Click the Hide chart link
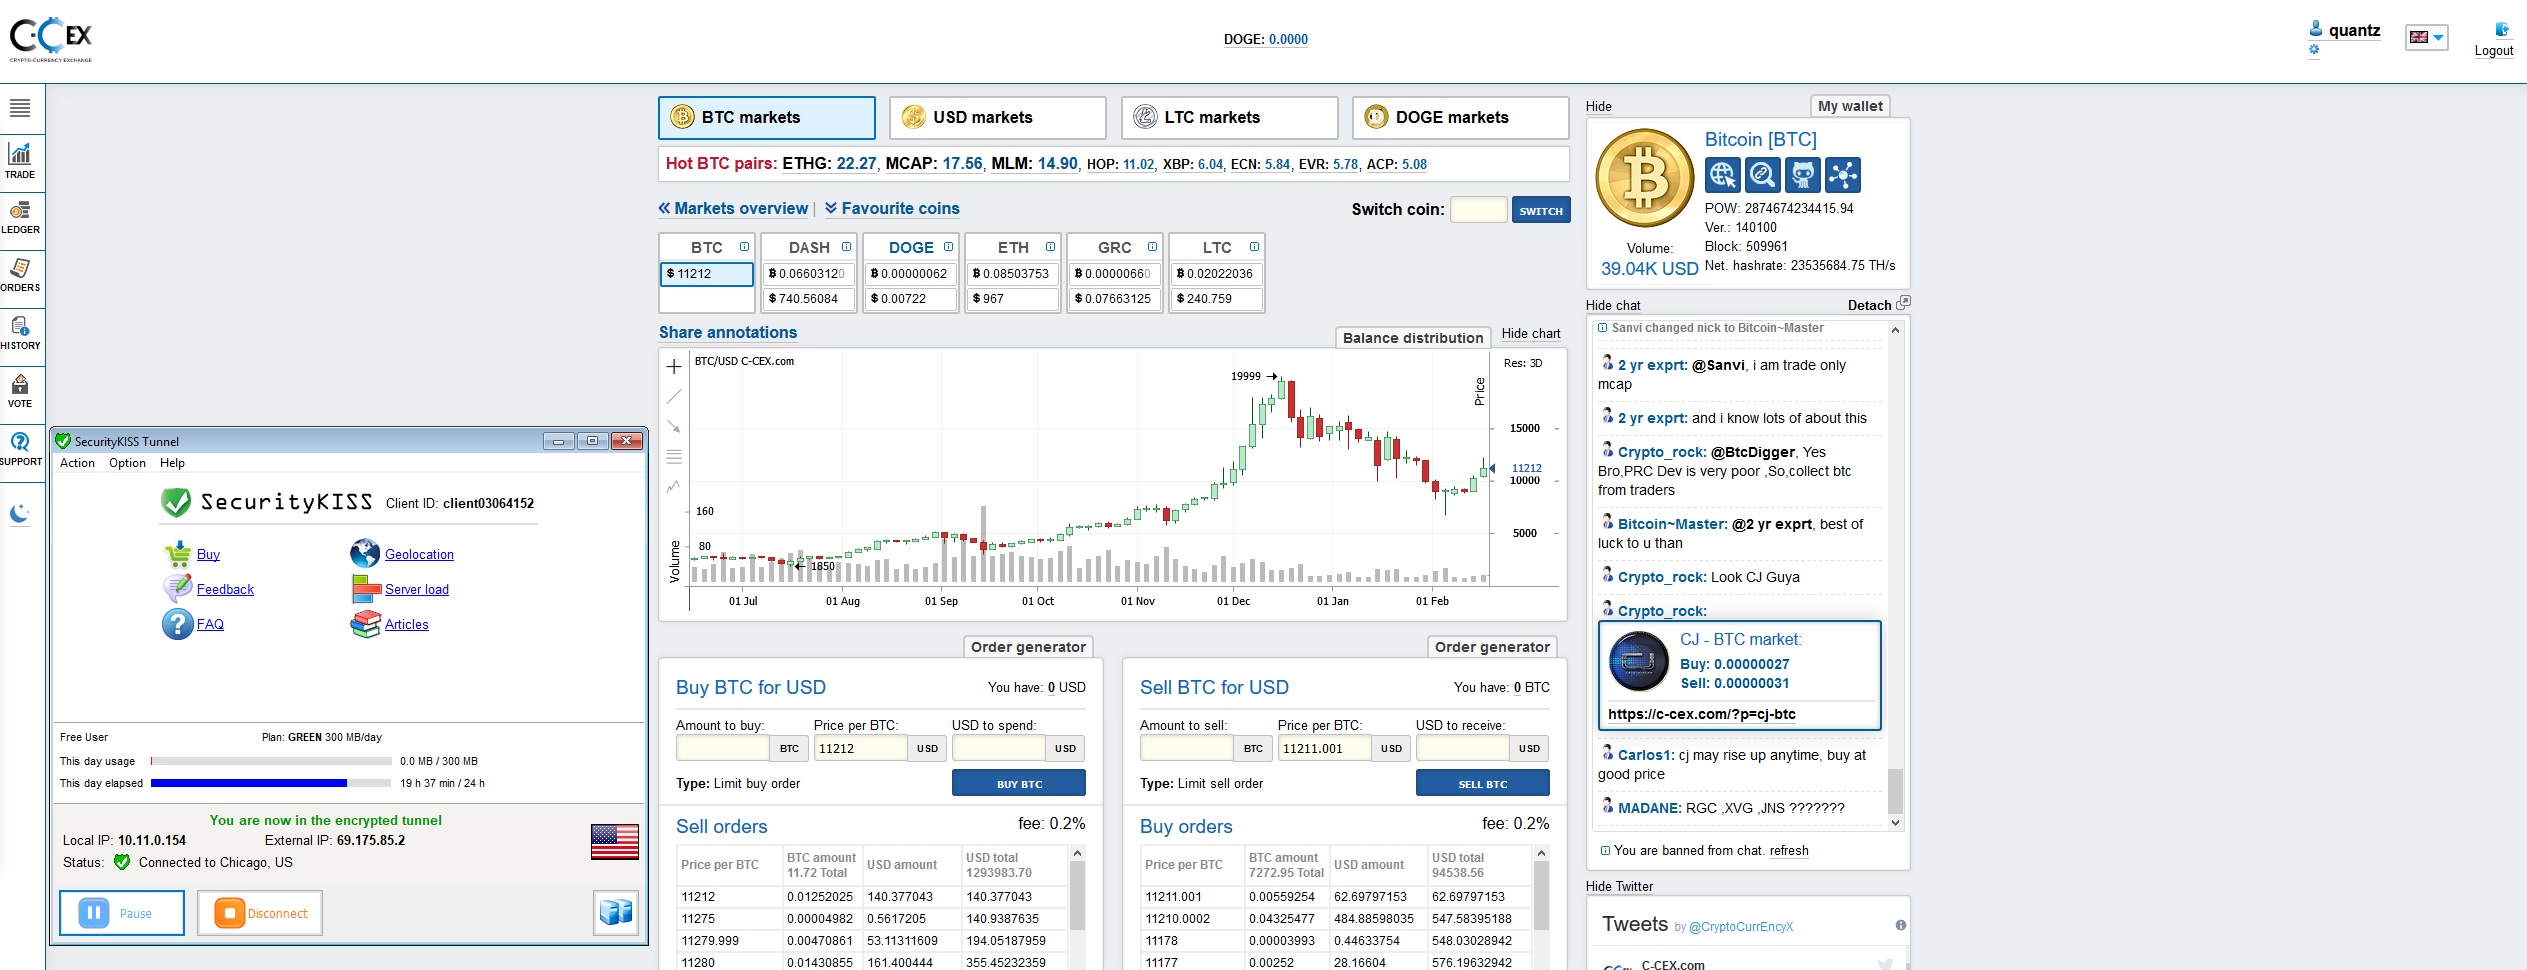Image resolution: width=2527 pixels, height=970 pixels. click(x=1531, y=334)
